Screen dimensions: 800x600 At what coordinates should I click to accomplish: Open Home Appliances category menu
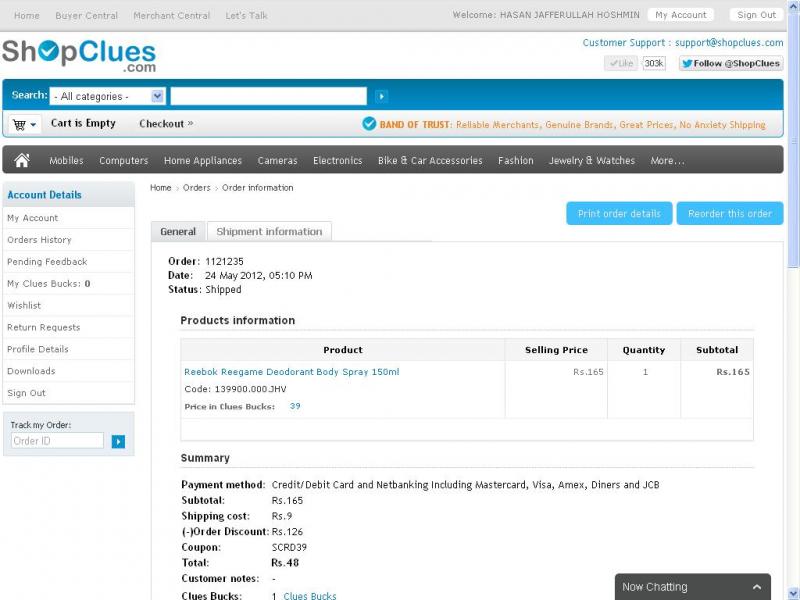click(203, 160)
